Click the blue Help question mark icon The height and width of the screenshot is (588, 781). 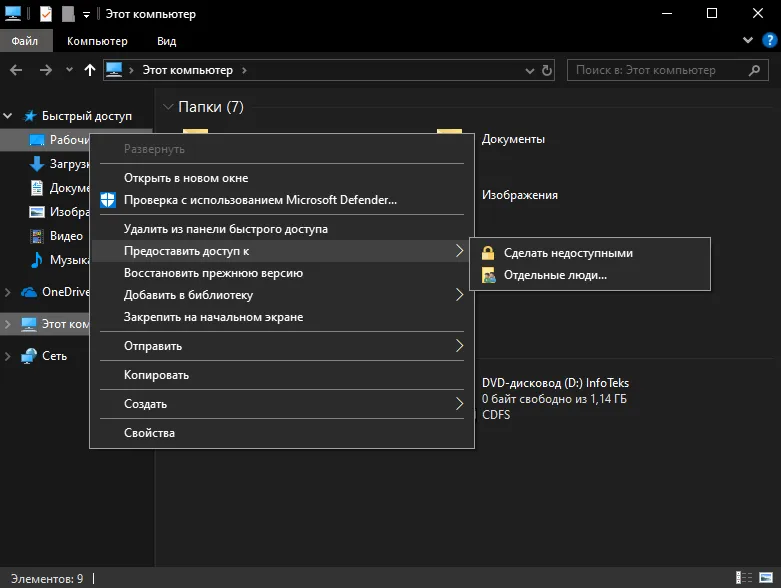(x=769, y=40)
